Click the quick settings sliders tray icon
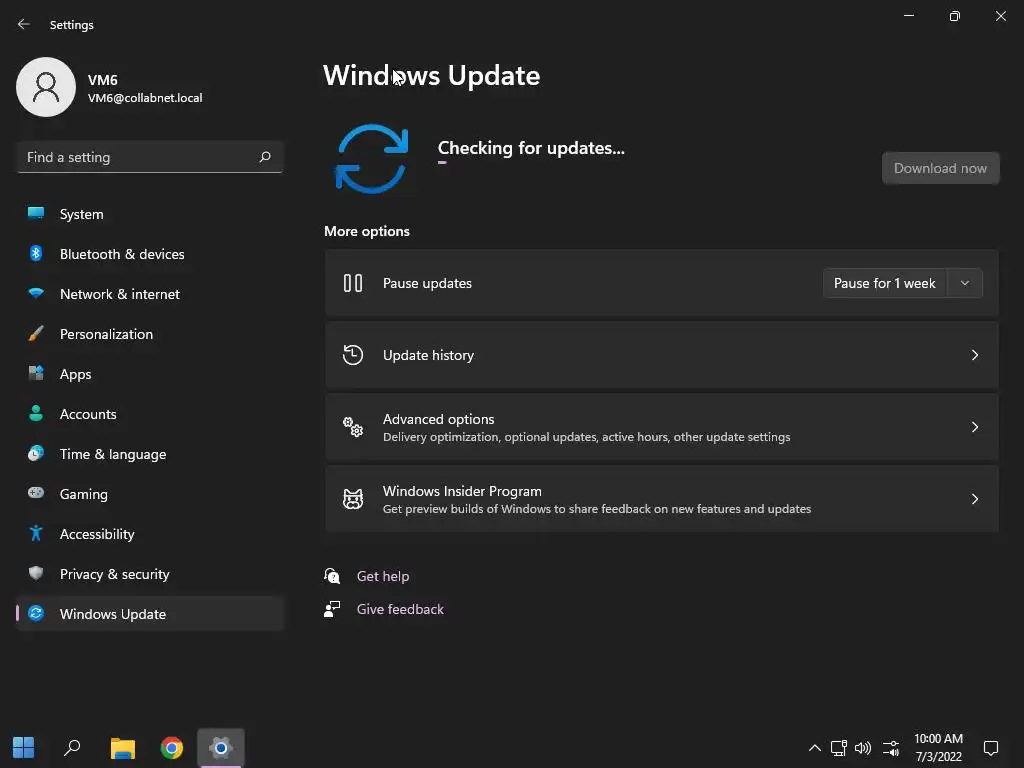This screenshot has width=1024, height=768. coord(891,748)
